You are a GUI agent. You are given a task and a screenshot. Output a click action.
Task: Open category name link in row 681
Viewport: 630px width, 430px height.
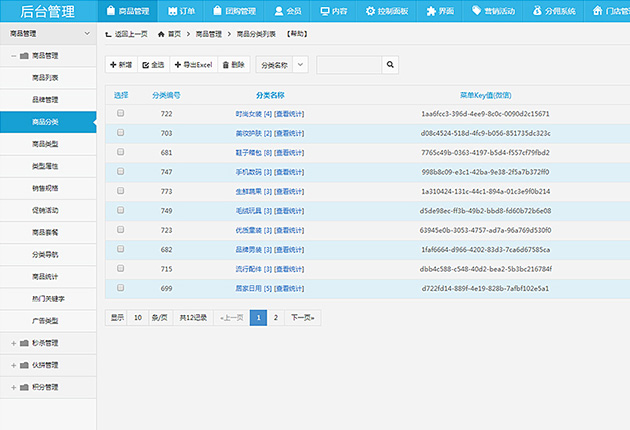[248, 153]
